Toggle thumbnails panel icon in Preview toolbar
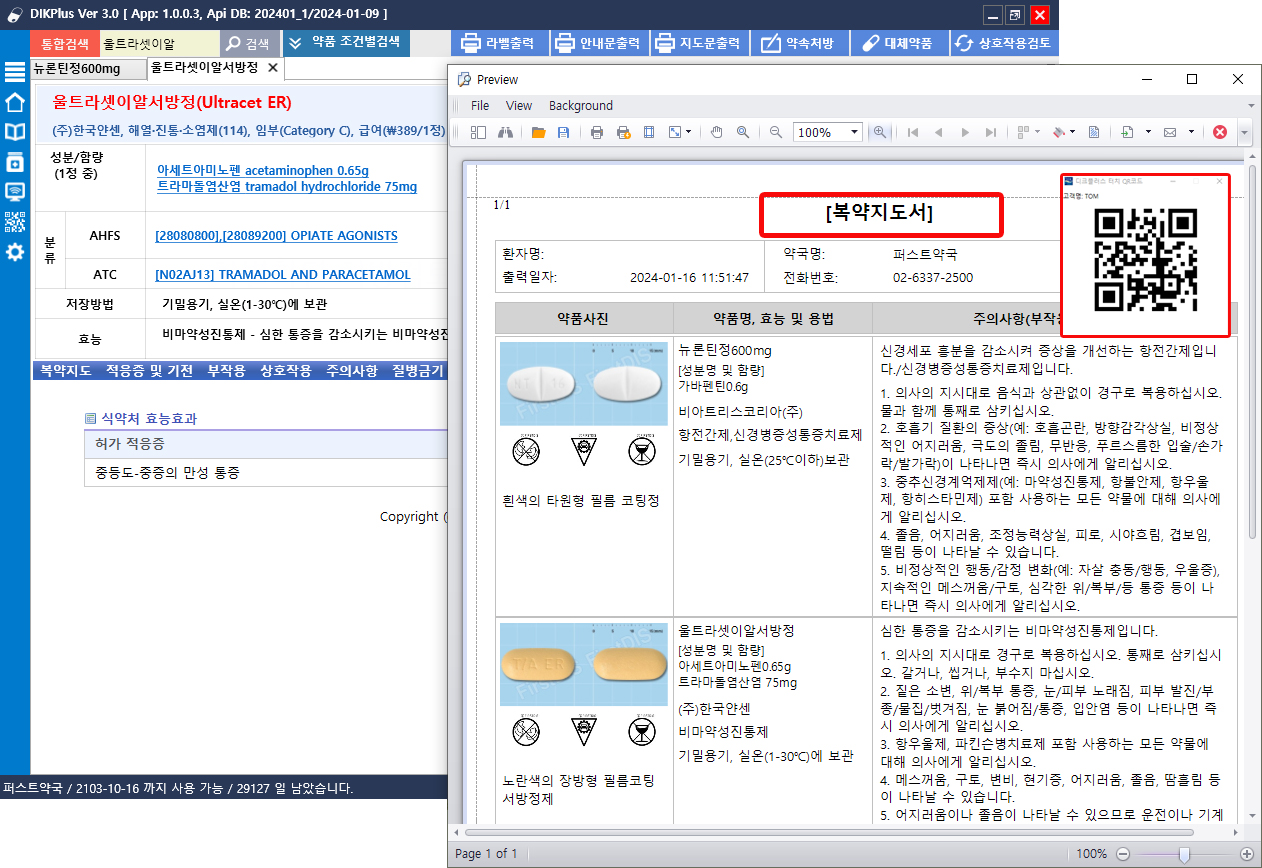Image resolution: width=1262 pixels, height=868 pixels. click(x=478, y=132)
